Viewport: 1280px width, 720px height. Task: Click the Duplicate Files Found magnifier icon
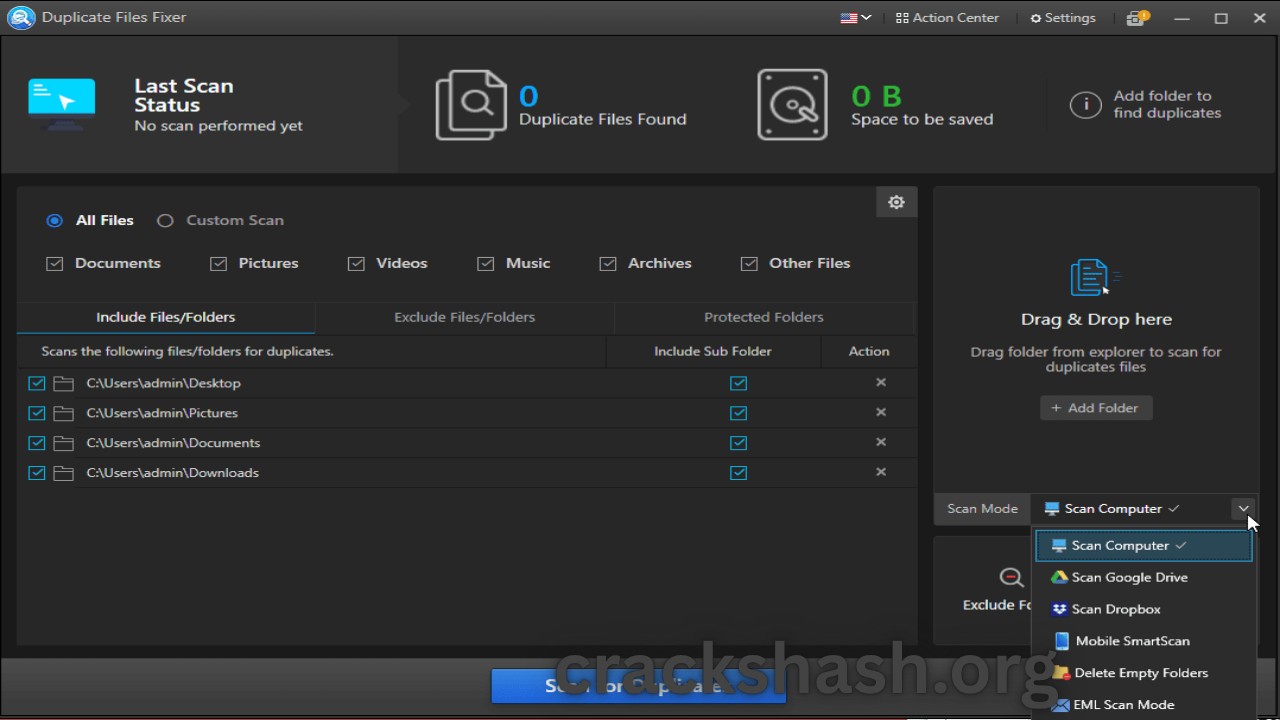[471, 105]
